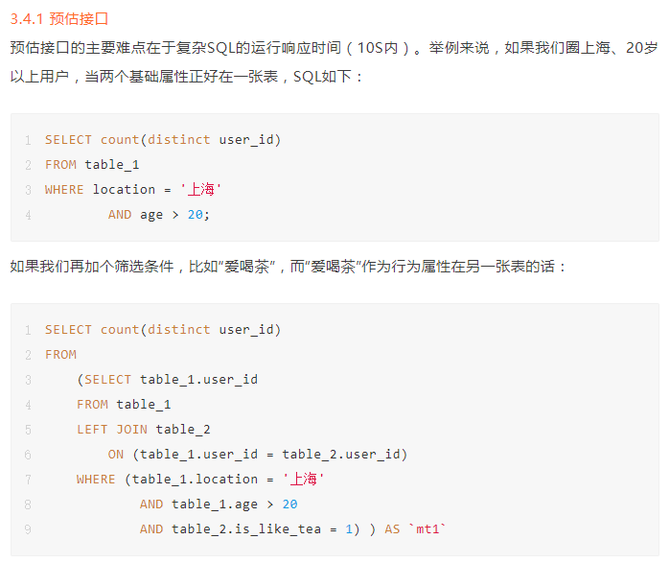Click line number 2 in second code block

click(28, 355)
